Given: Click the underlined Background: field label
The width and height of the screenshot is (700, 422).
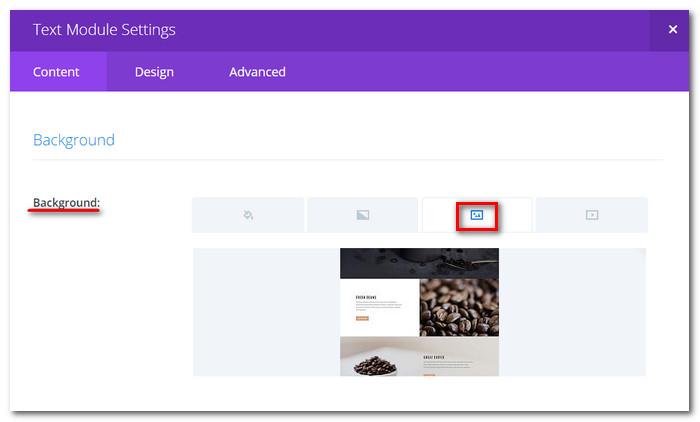Looking at the screenshot, I should 66,203.
